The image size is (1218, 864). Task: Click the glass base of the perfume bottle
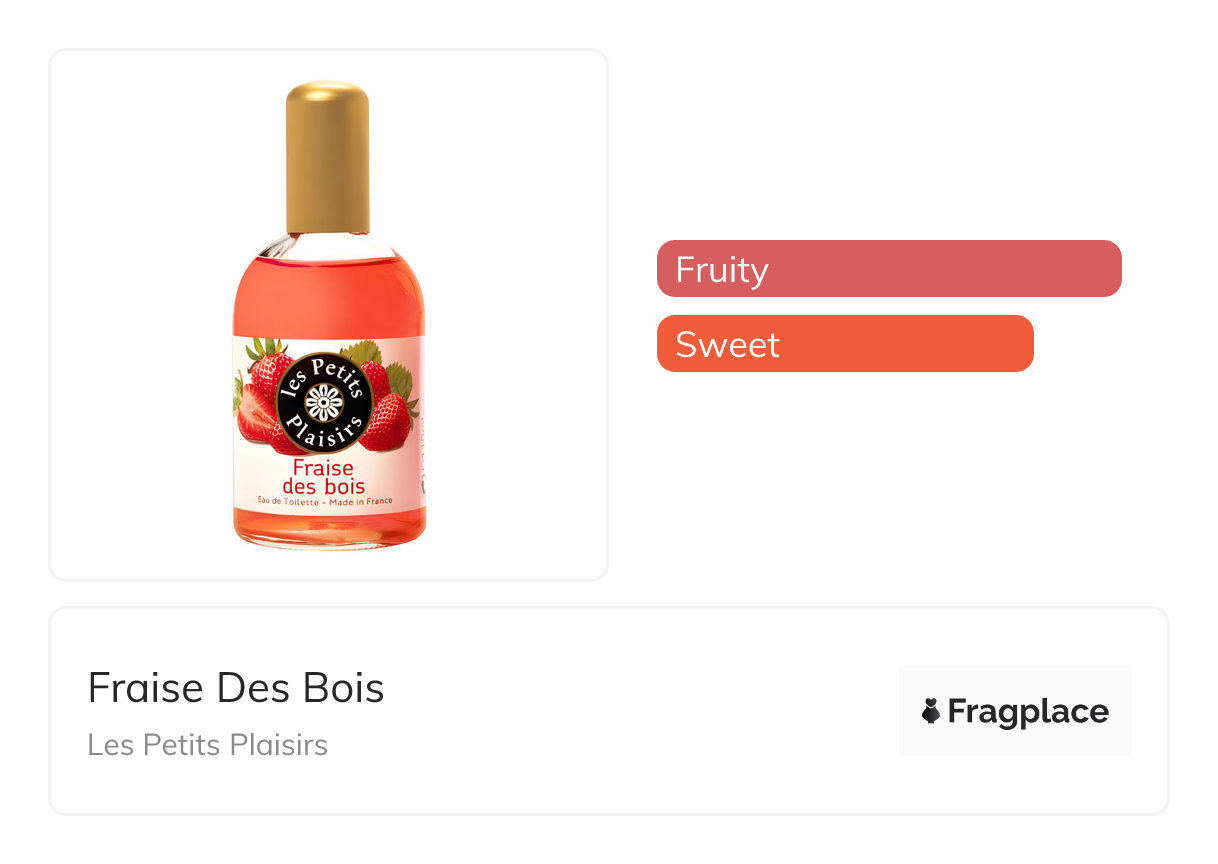coord(329,532)
